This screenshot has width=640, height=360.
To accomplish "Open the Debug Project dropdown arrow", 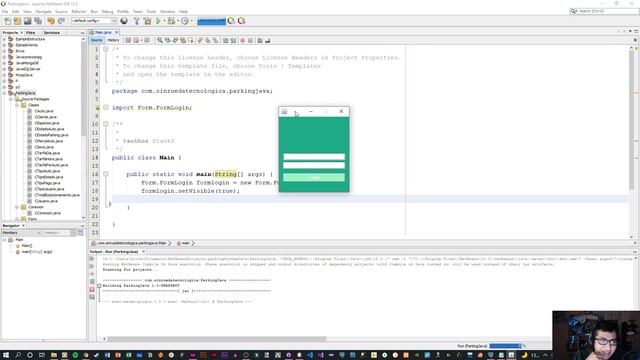I will point(178,21).
